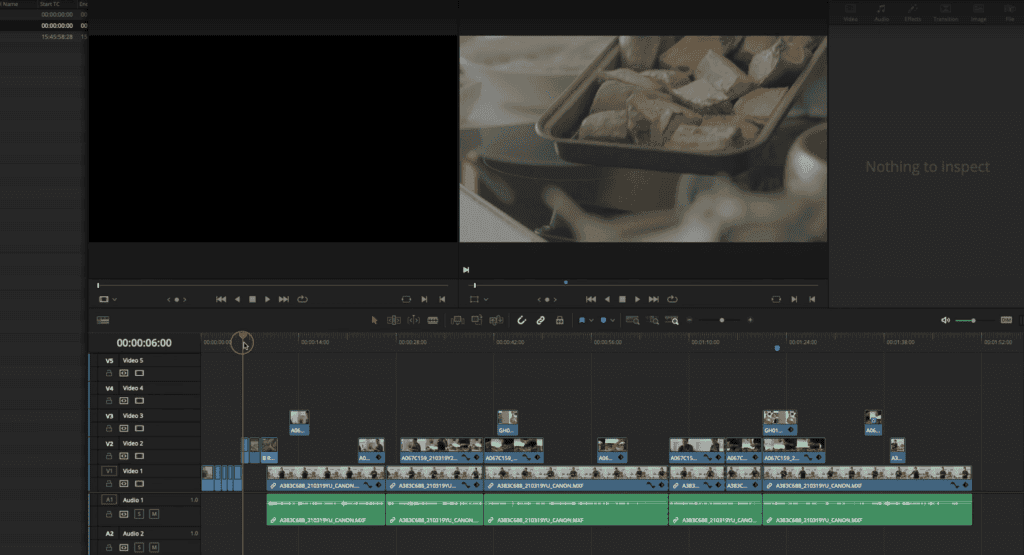
Task: Open the Inspector Image tab
Action: (978, 12)
